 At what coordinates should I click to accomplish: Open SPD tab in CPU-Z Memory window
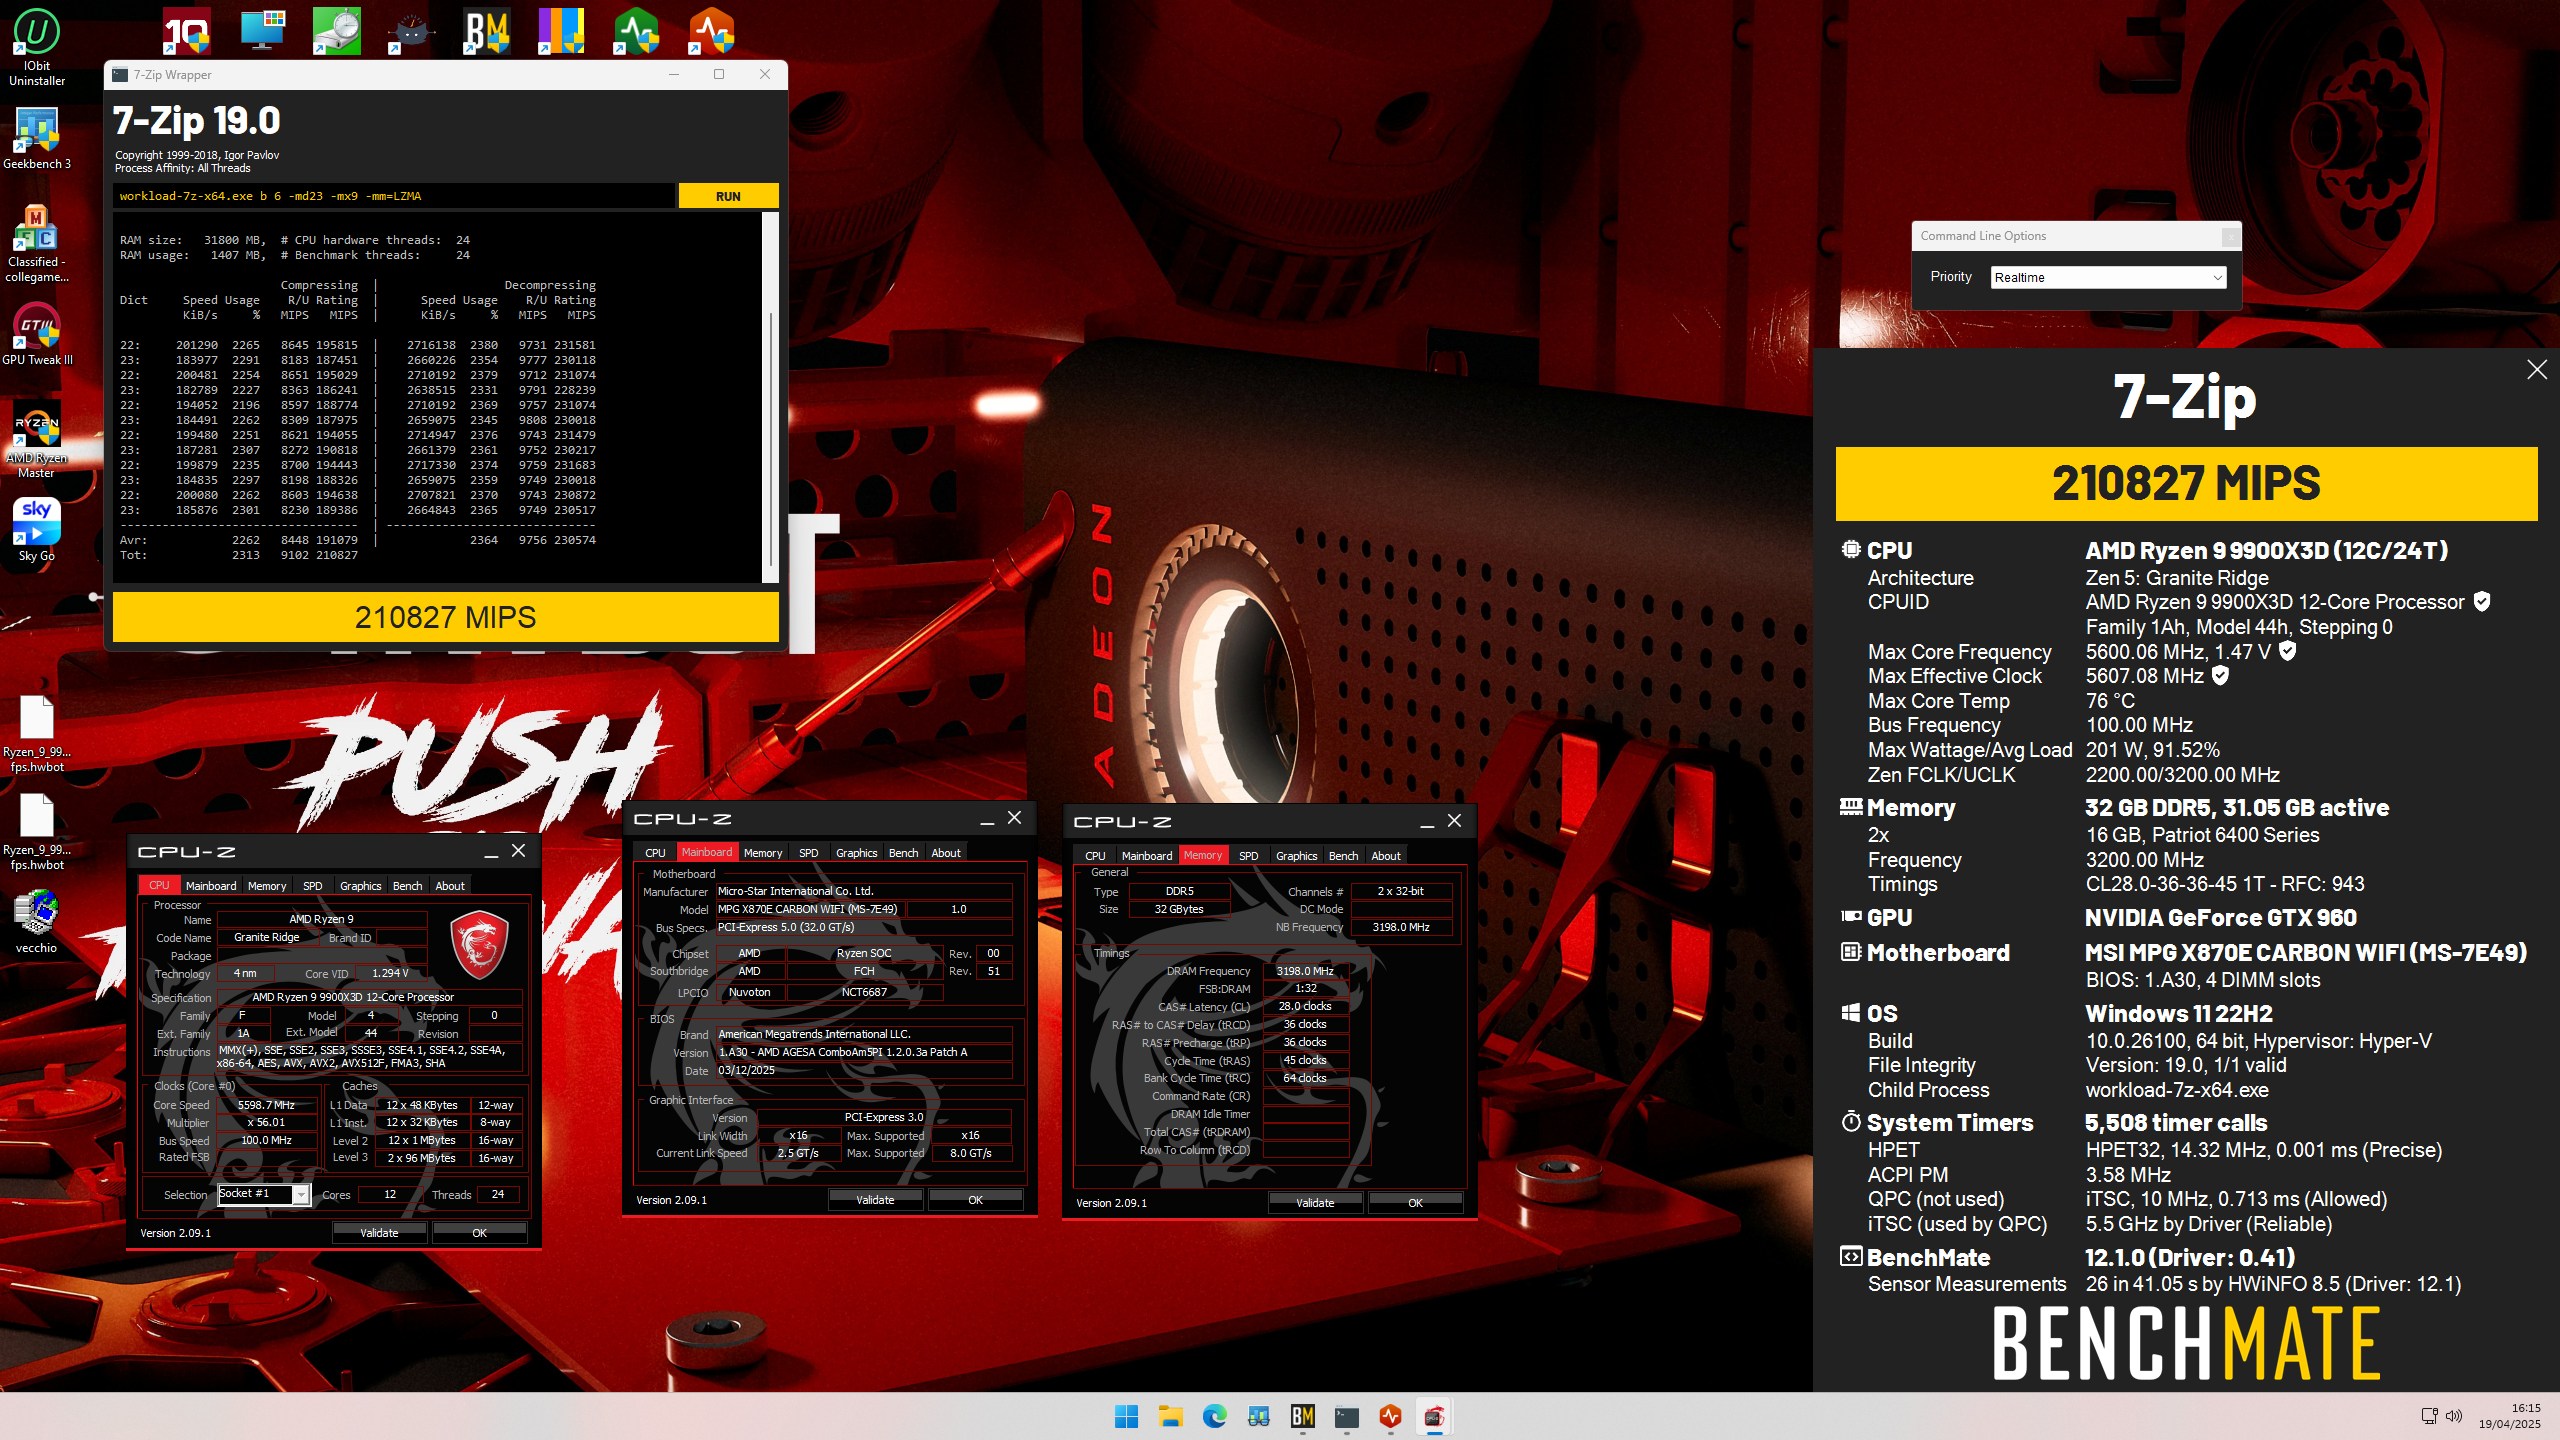click(1249, 856)
